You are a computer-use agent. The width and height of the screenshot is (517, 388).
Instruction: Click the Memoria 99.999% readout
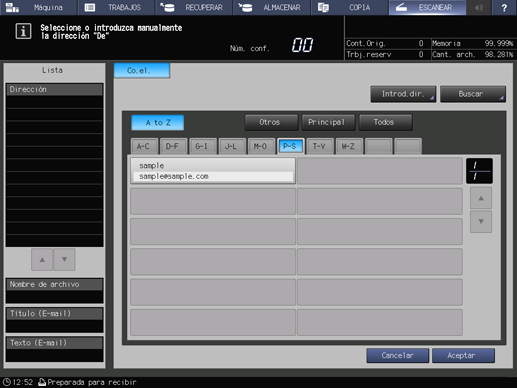pos(473,43)
